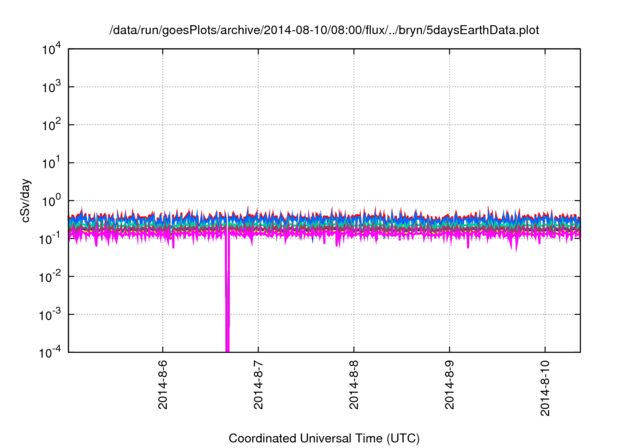The width and height of the screenshot is (640, 448).
Task: Click the 10^-4 y-axis tick label
Action: point(51,352)
